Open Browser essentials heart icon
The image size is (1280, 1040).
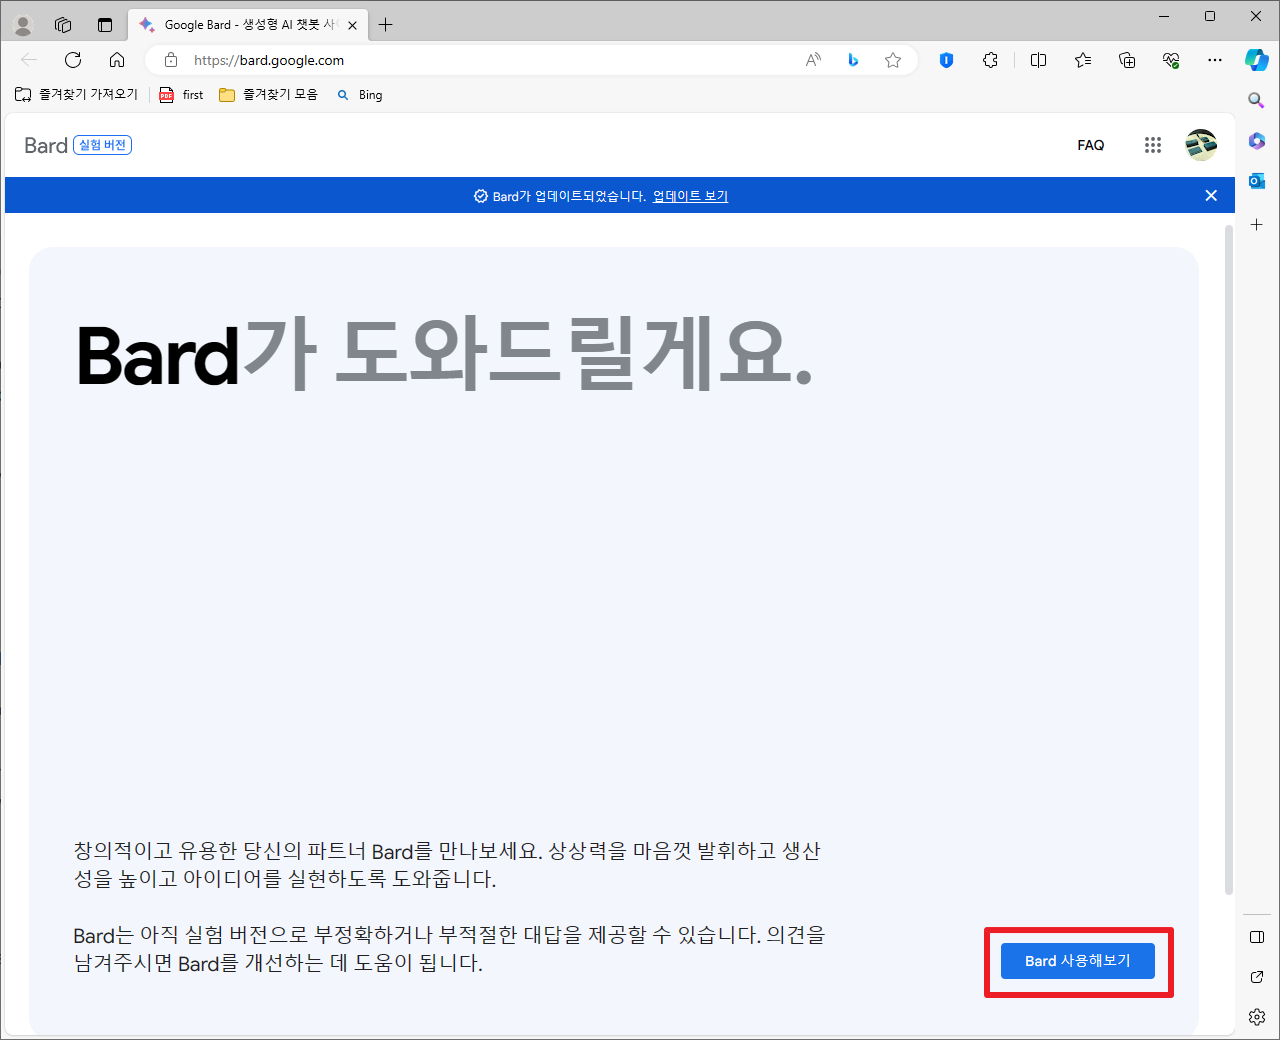[x=1171, y=60]
